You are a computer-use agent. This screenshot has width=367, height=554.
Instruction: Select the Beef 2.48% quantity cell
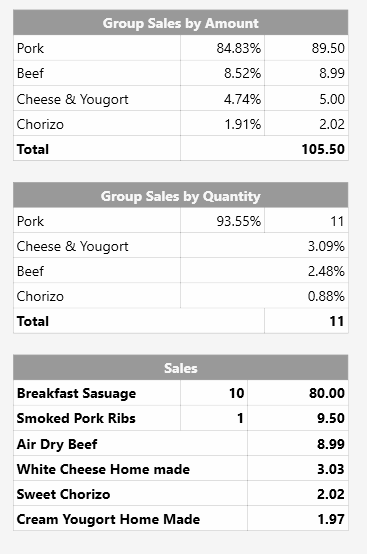pyautogui.click(x=264, y=271)
